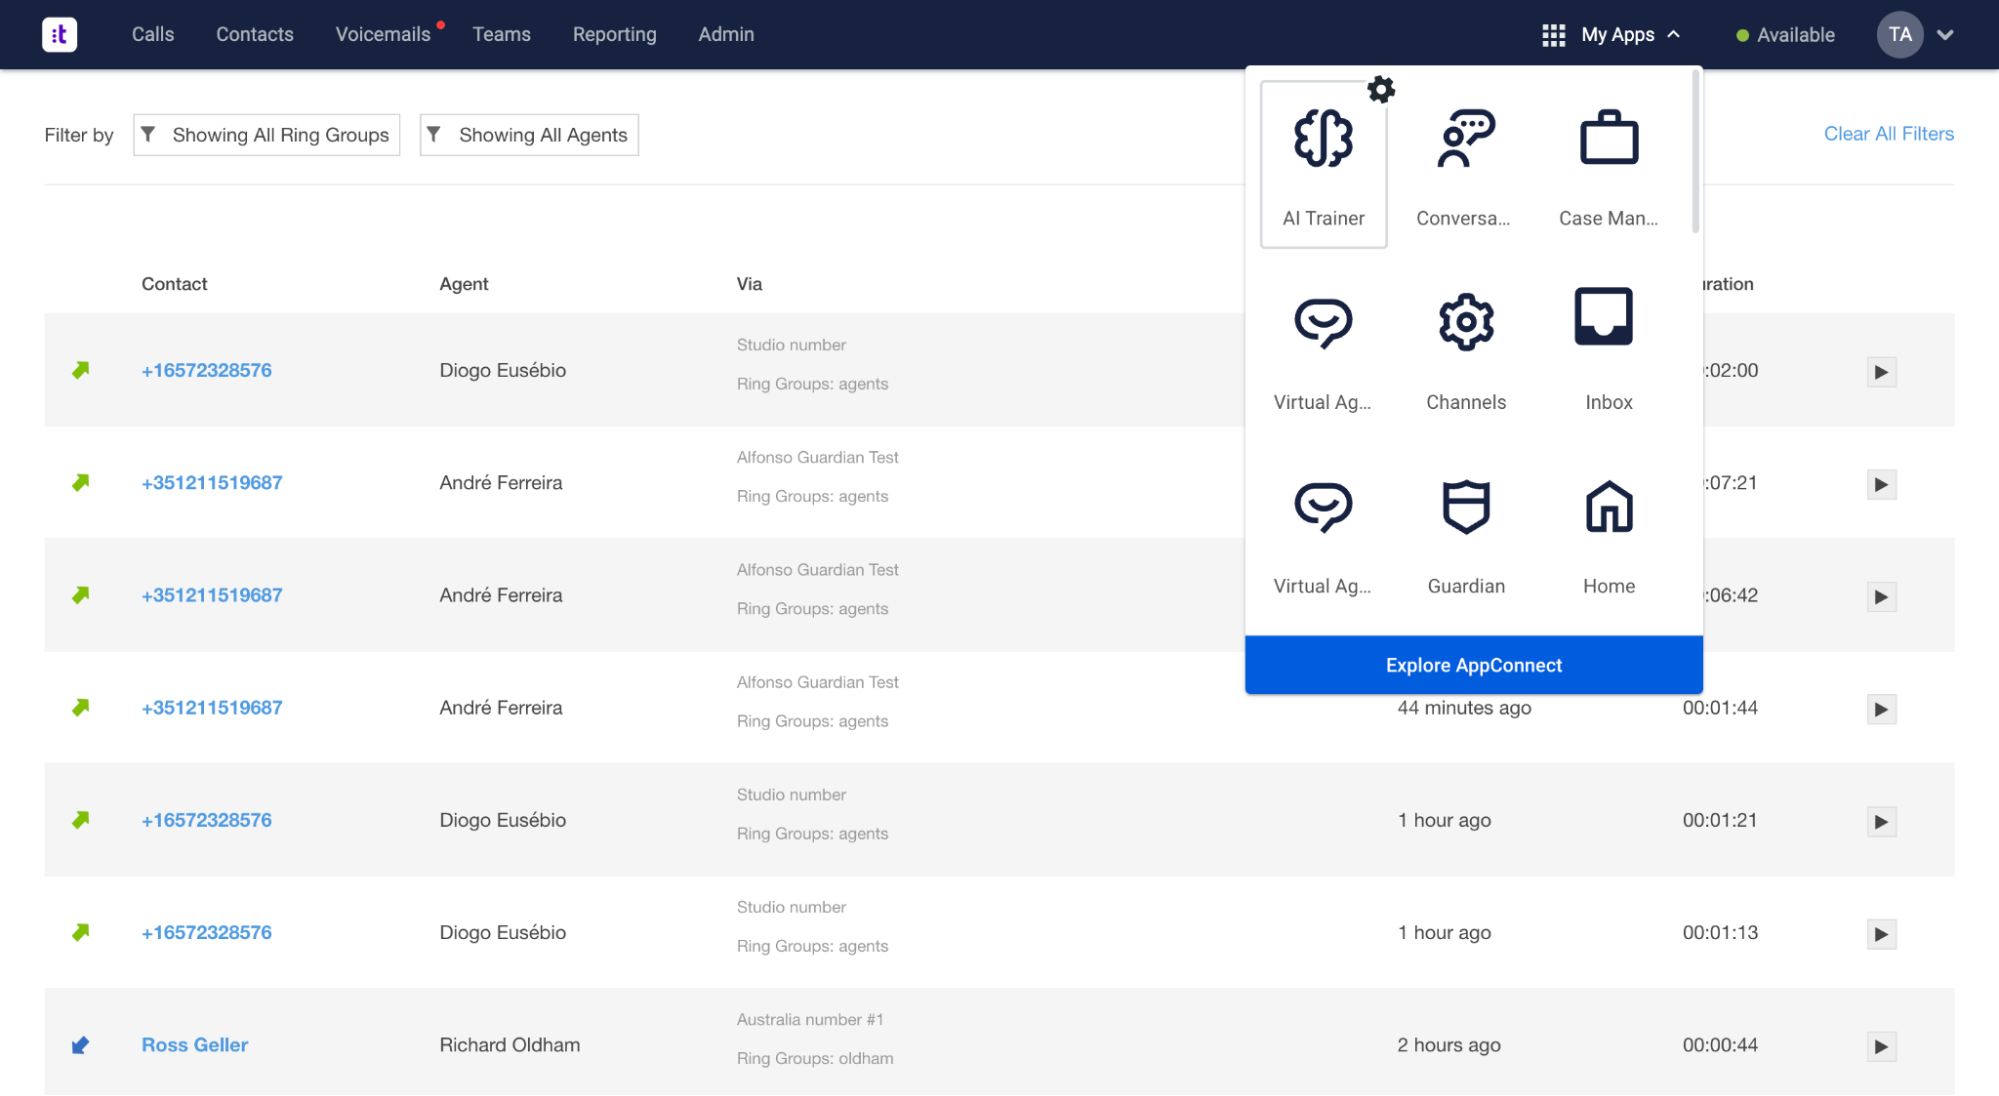The image size is (1999, 1096).
Task: Play the 00:01:13 call recording
Action: [1881, 934]
